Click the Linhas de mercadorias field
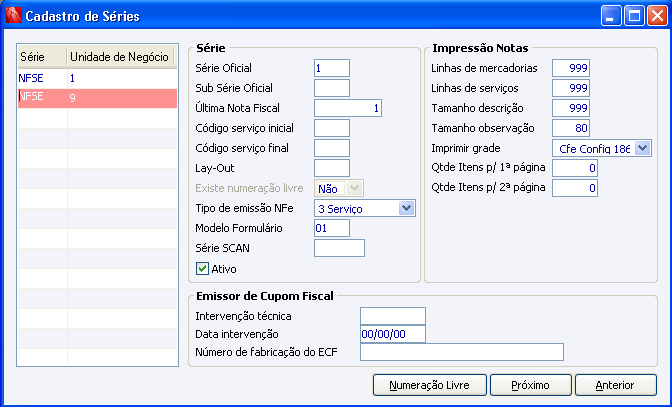This screenshot has height=407, width=672. (571, 68)
